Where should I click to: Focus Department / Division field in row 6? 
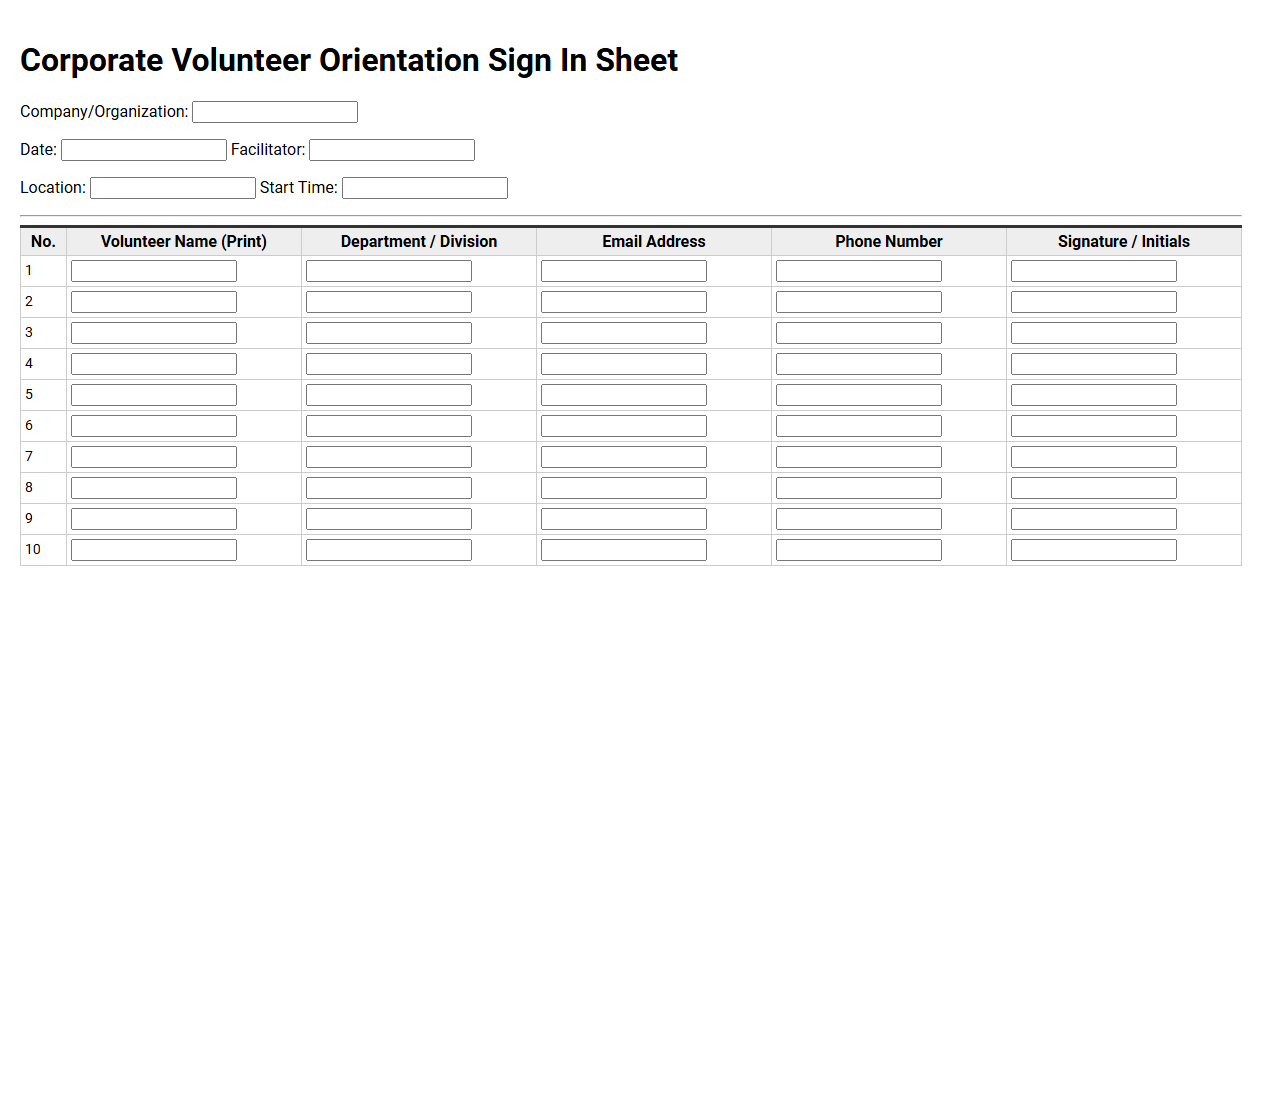pyautogui.click(x=389, y=426)
